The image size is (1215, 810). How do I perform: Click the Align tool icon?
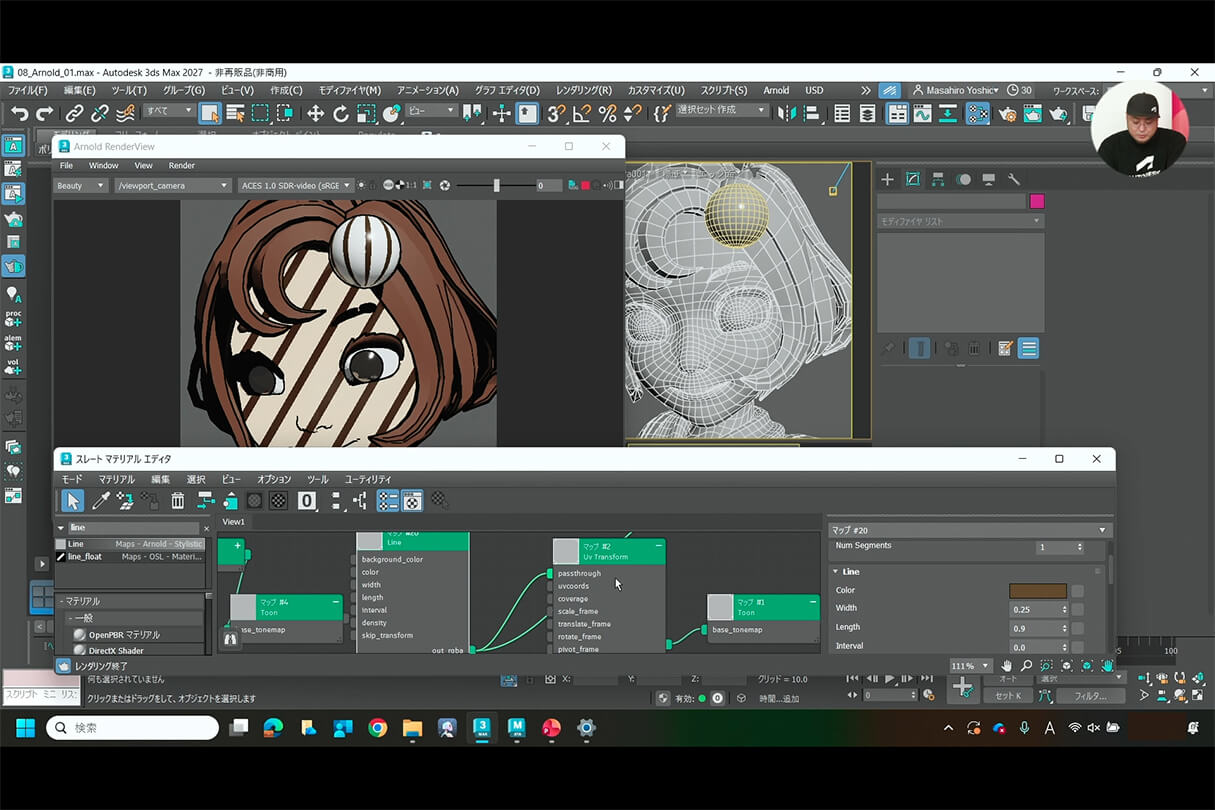811,114
